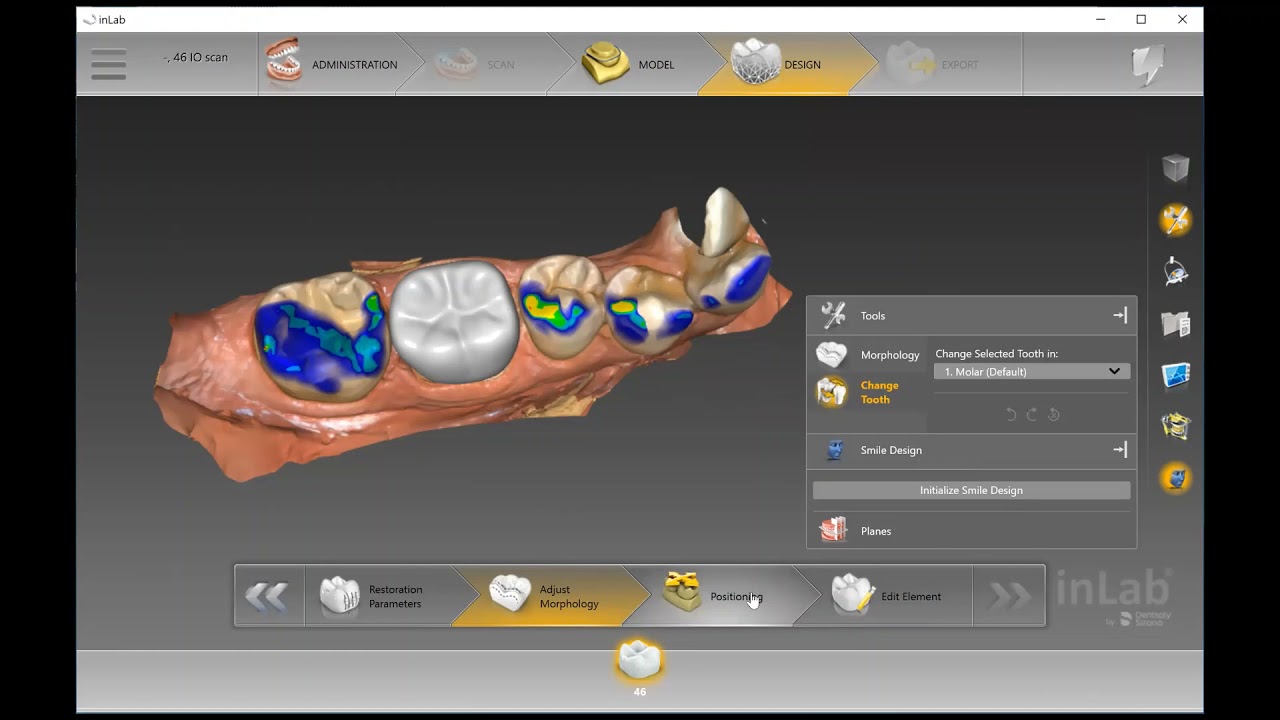The width and height of the screenshot is (1280, 720).
Task: Click the white restoration crown on model
Action: pos(455,320)
